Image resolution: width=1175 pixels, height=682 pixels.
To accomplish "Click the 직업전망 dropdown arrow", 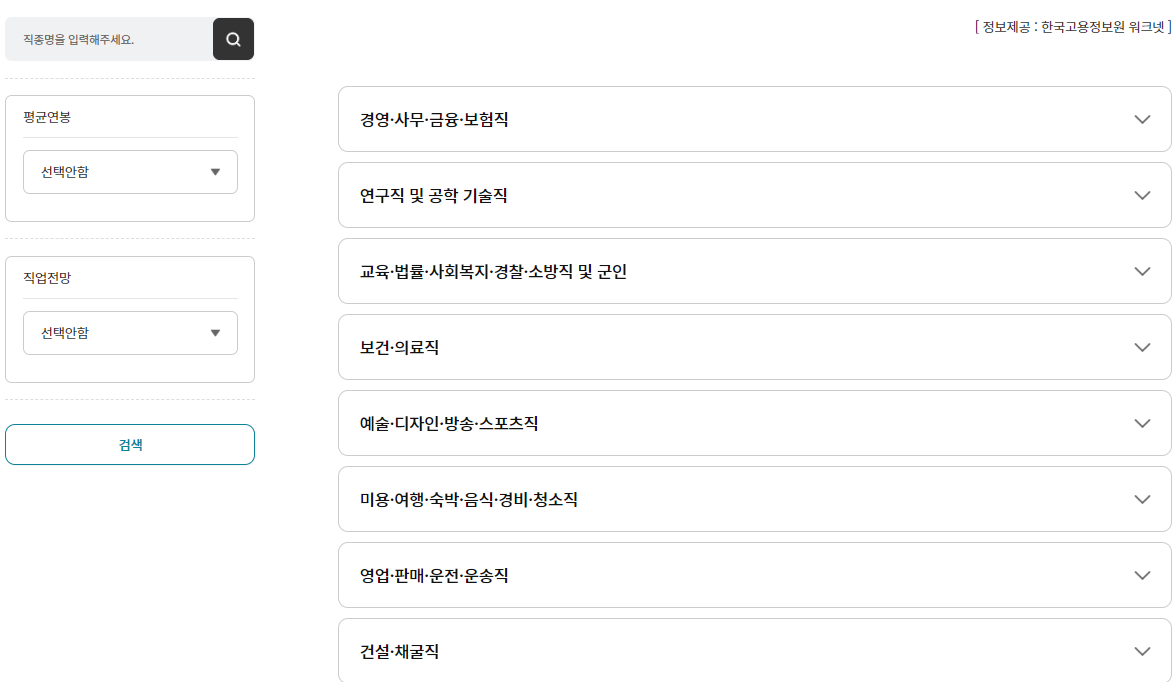I will point(214,333).
